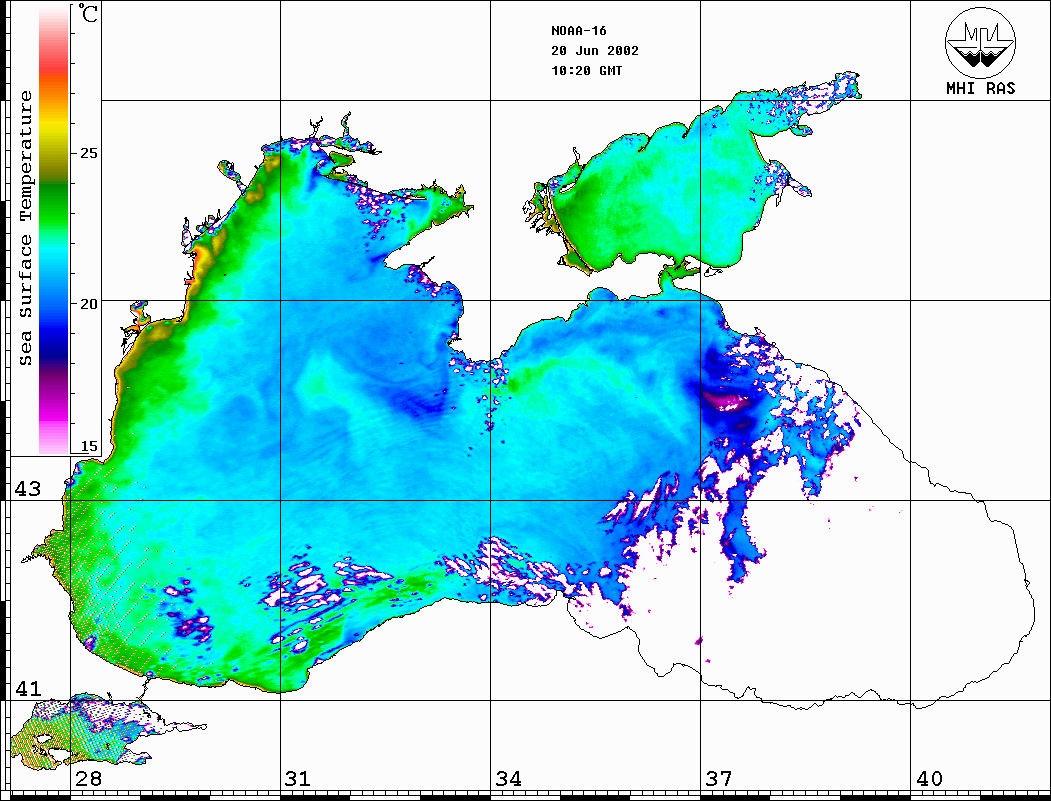
Task: Click the 15 tick label on temperature scale
Action: 88,446
